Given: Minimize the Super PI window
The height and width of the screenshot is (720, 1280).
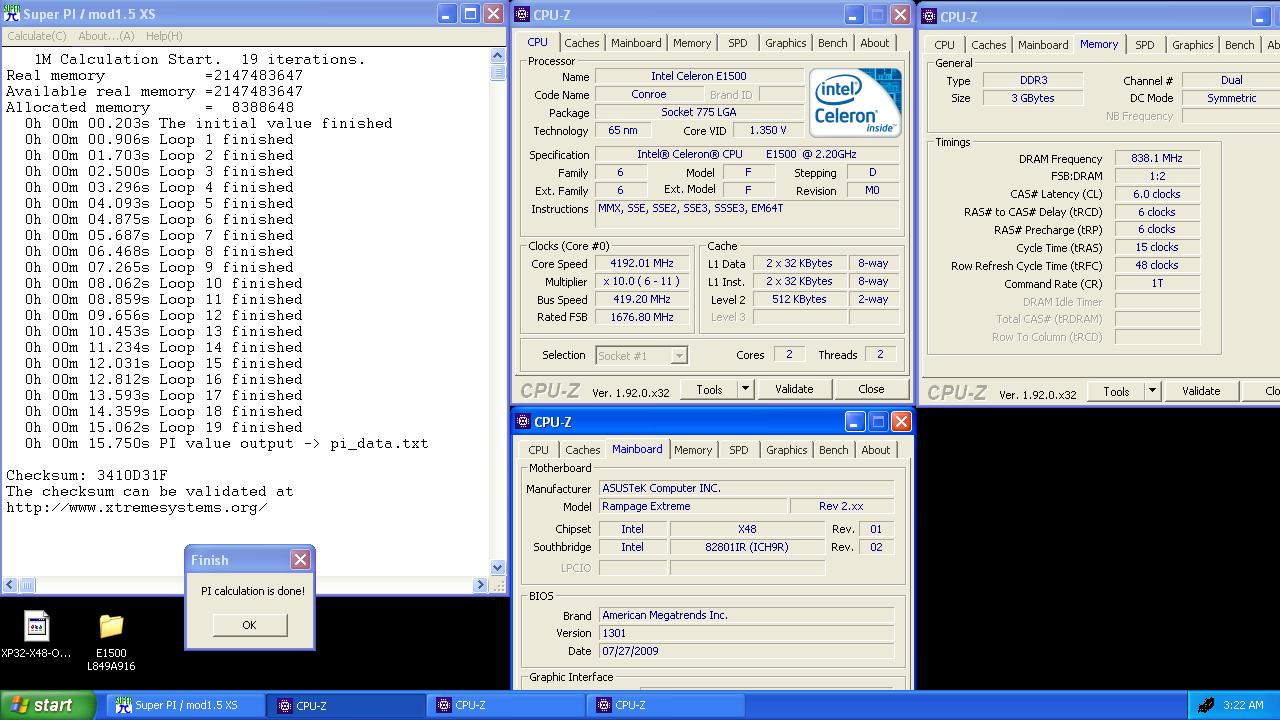Looking at the screenshot, I should (x=449, y=14).
